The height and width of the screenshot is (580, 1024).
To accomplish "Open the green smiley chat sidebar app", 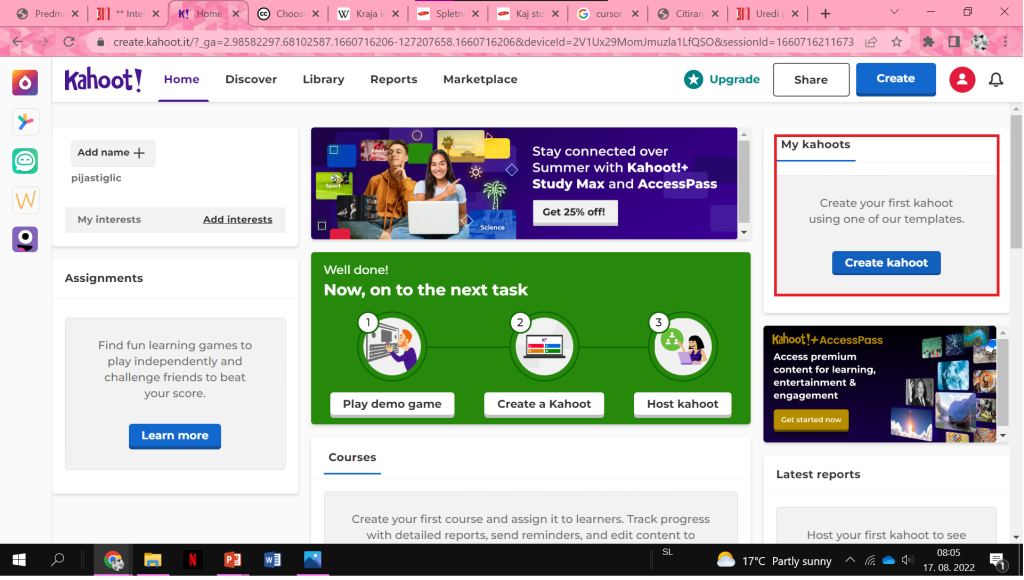I will [x=25, y=161].
